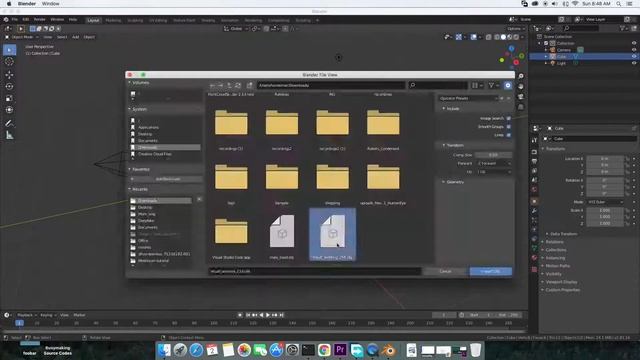Switch to Modeling workspace tab
This screenshot has height=360, width=640.
point(113,20)
